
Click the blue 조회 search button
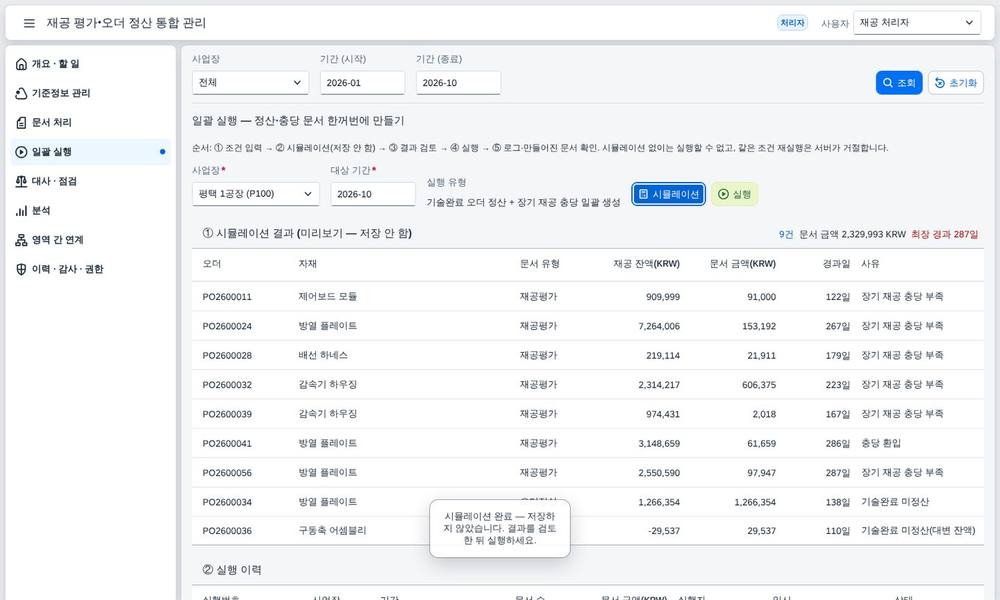tap(899, 83)
